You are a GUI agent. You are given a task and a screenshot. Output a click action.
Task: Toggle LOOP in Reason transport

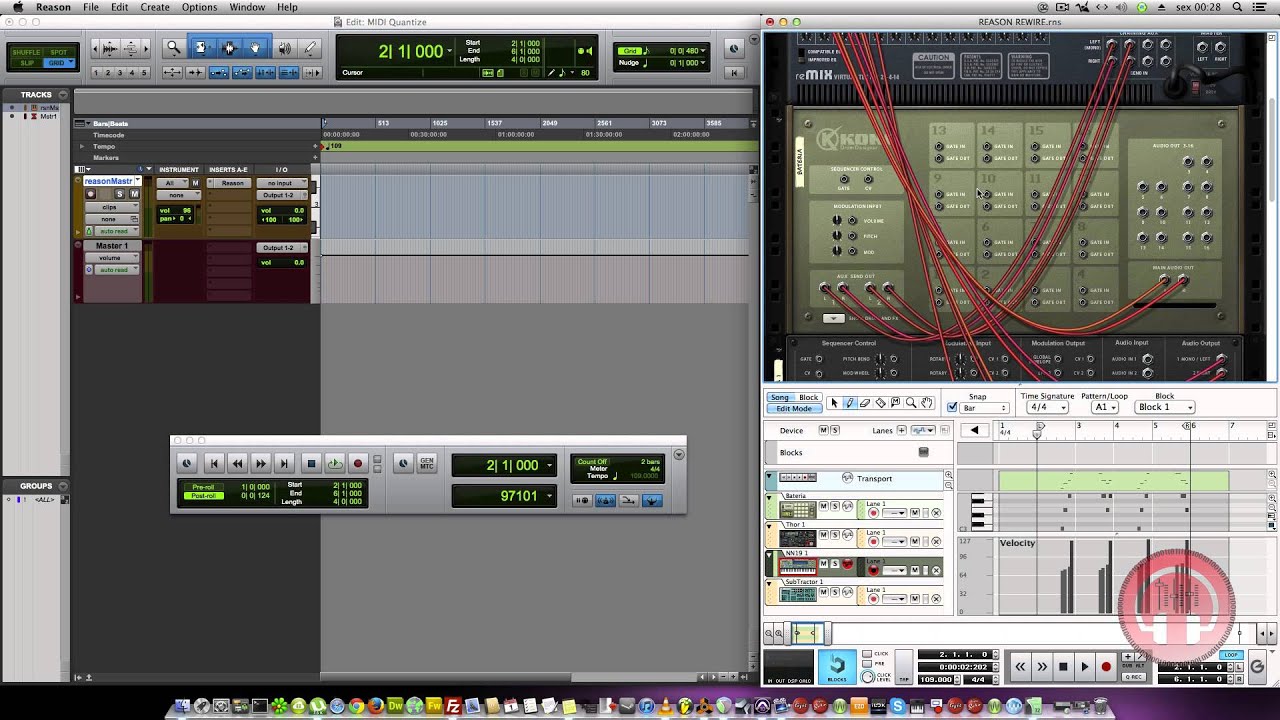(1231, 655)
